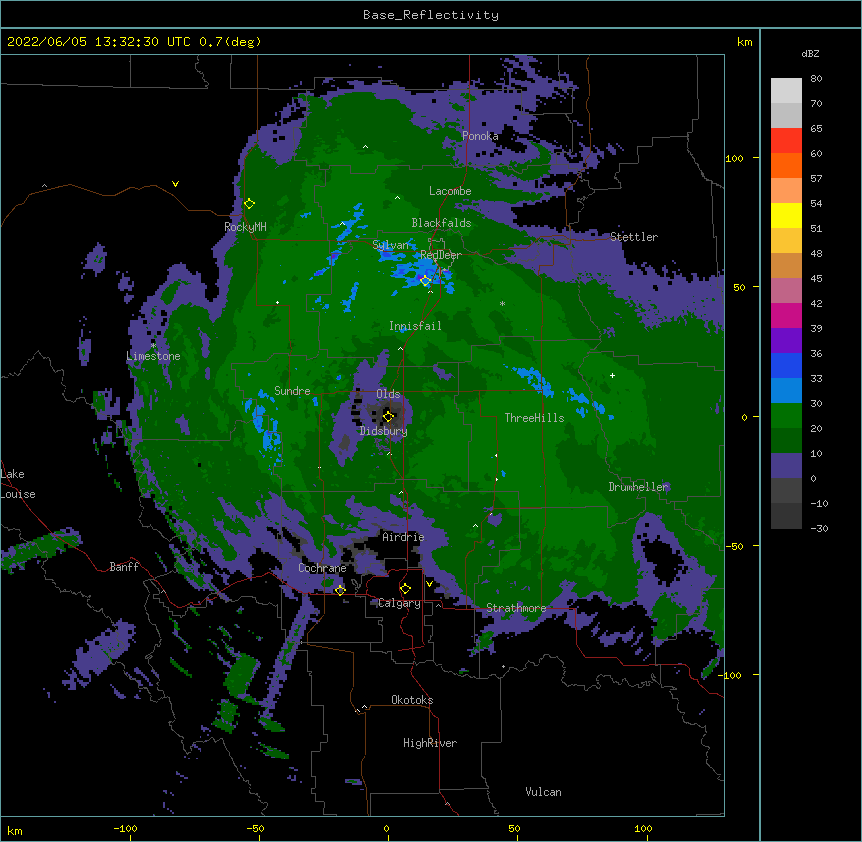
Task: Click the km unit label at bottom left
Action: (15, 830)
